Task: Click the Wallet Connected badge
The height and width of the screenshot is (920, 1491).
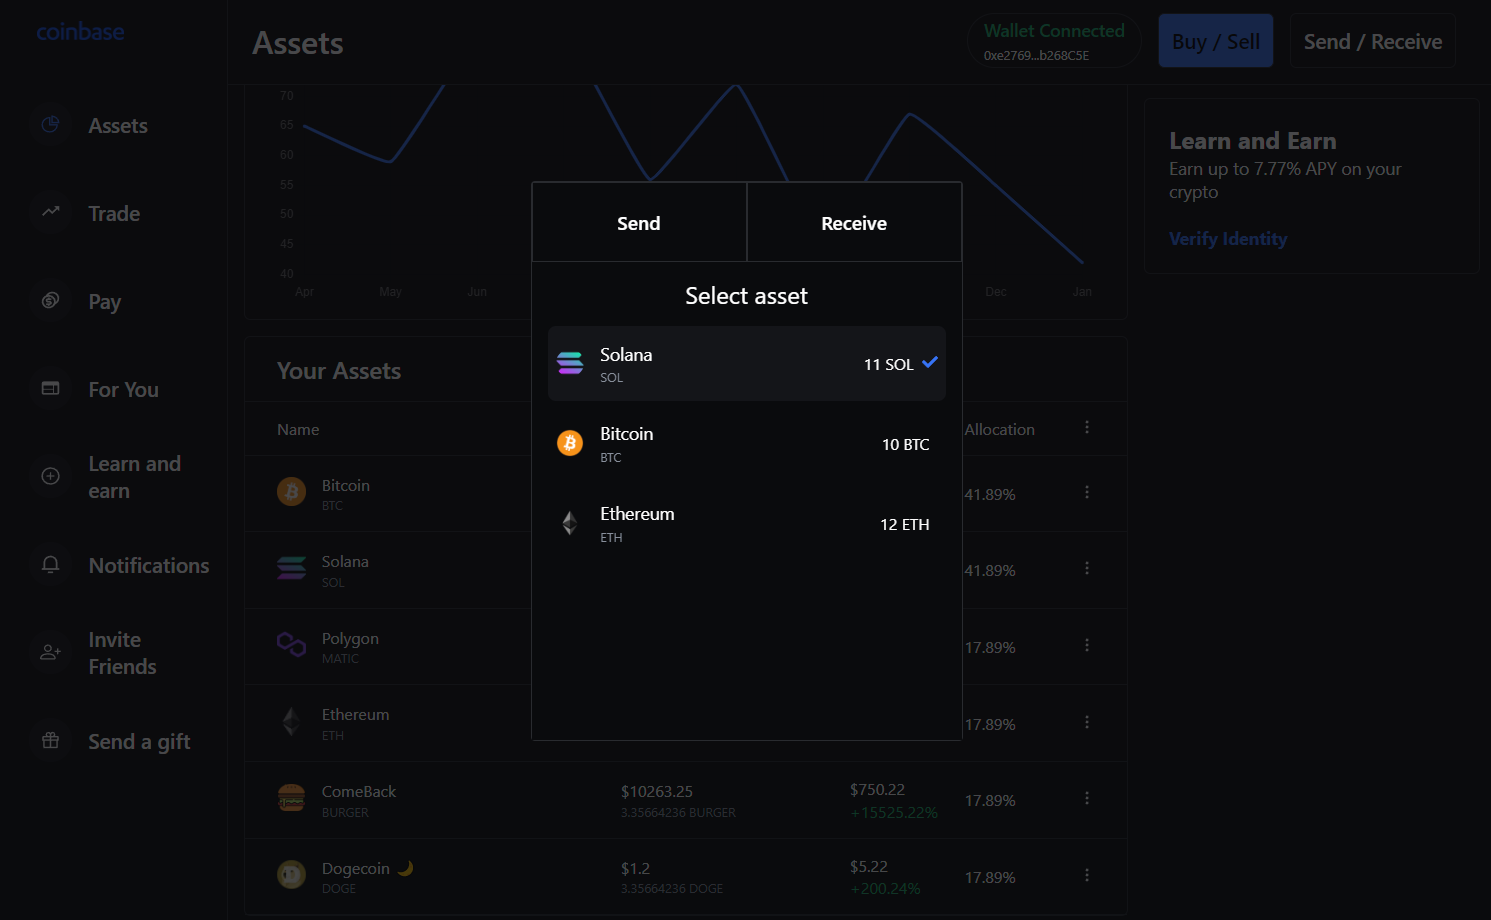Action: tap(1054, 41)
